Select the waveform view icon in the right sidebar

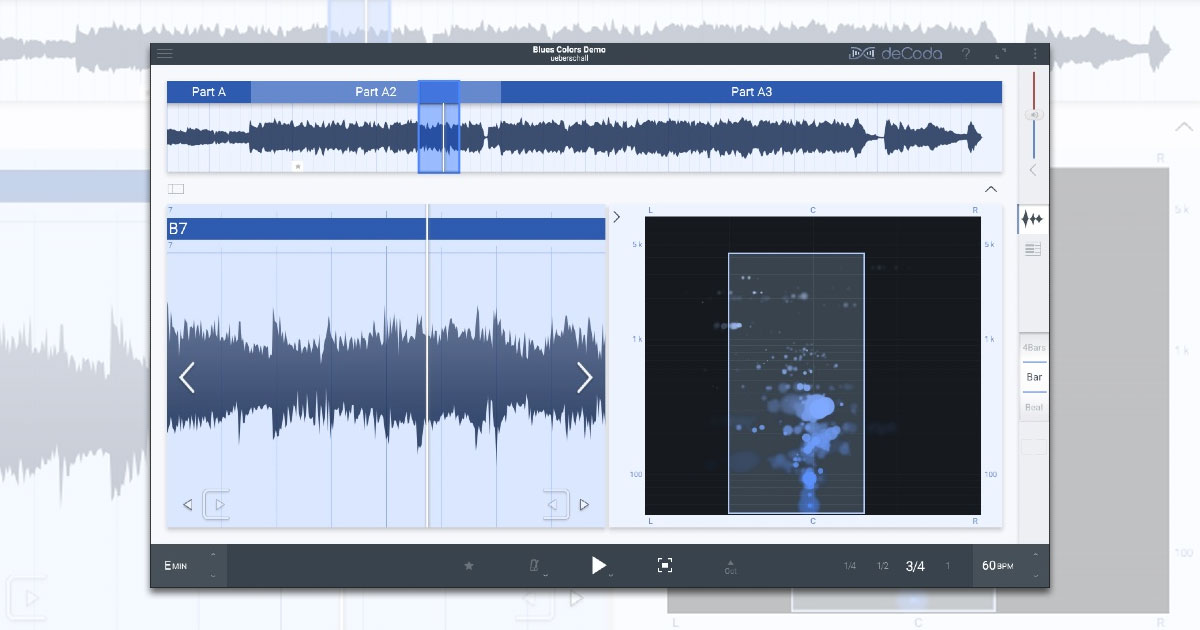1033,219
